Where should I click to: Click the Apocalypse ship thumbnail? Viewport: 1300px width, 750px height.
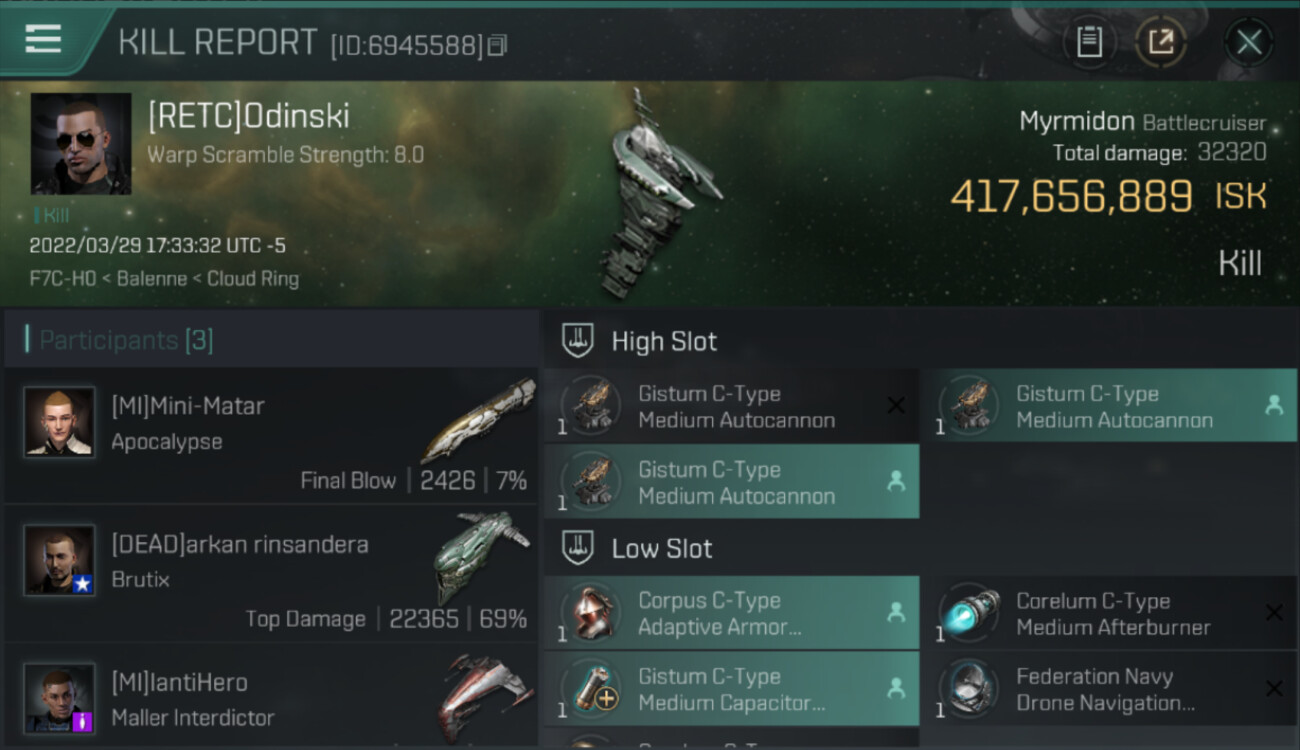(x=477, y=418)
